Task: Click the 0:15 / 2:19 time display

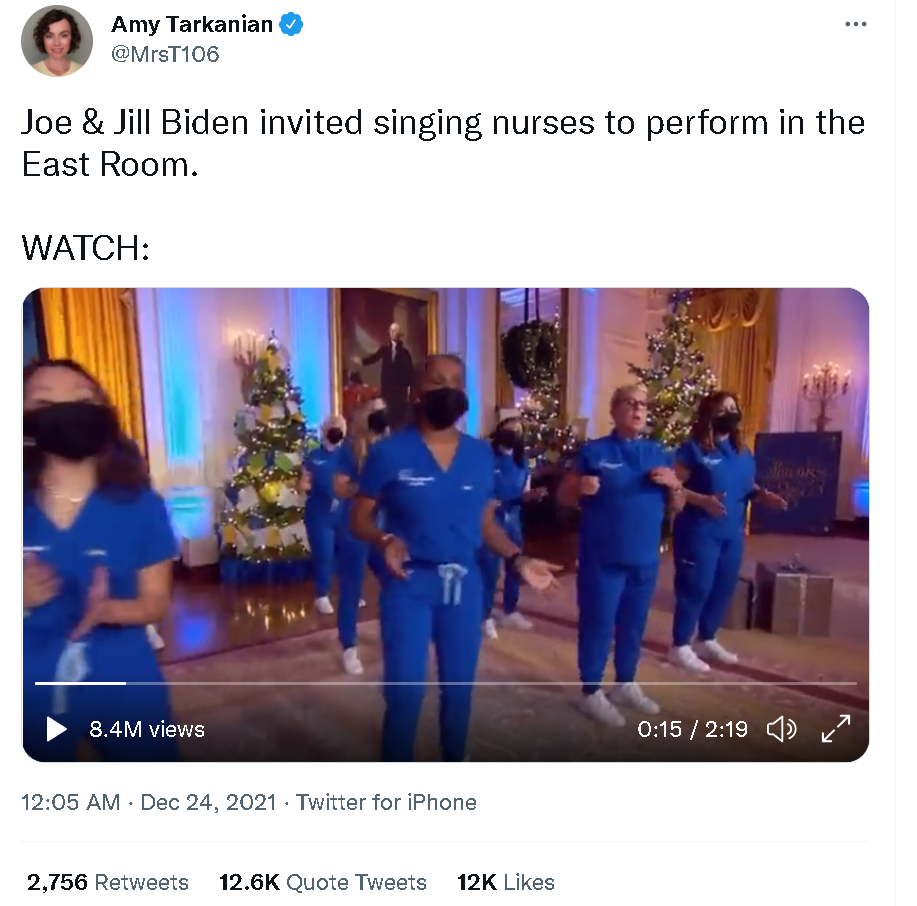Action: tap(692, 729)
